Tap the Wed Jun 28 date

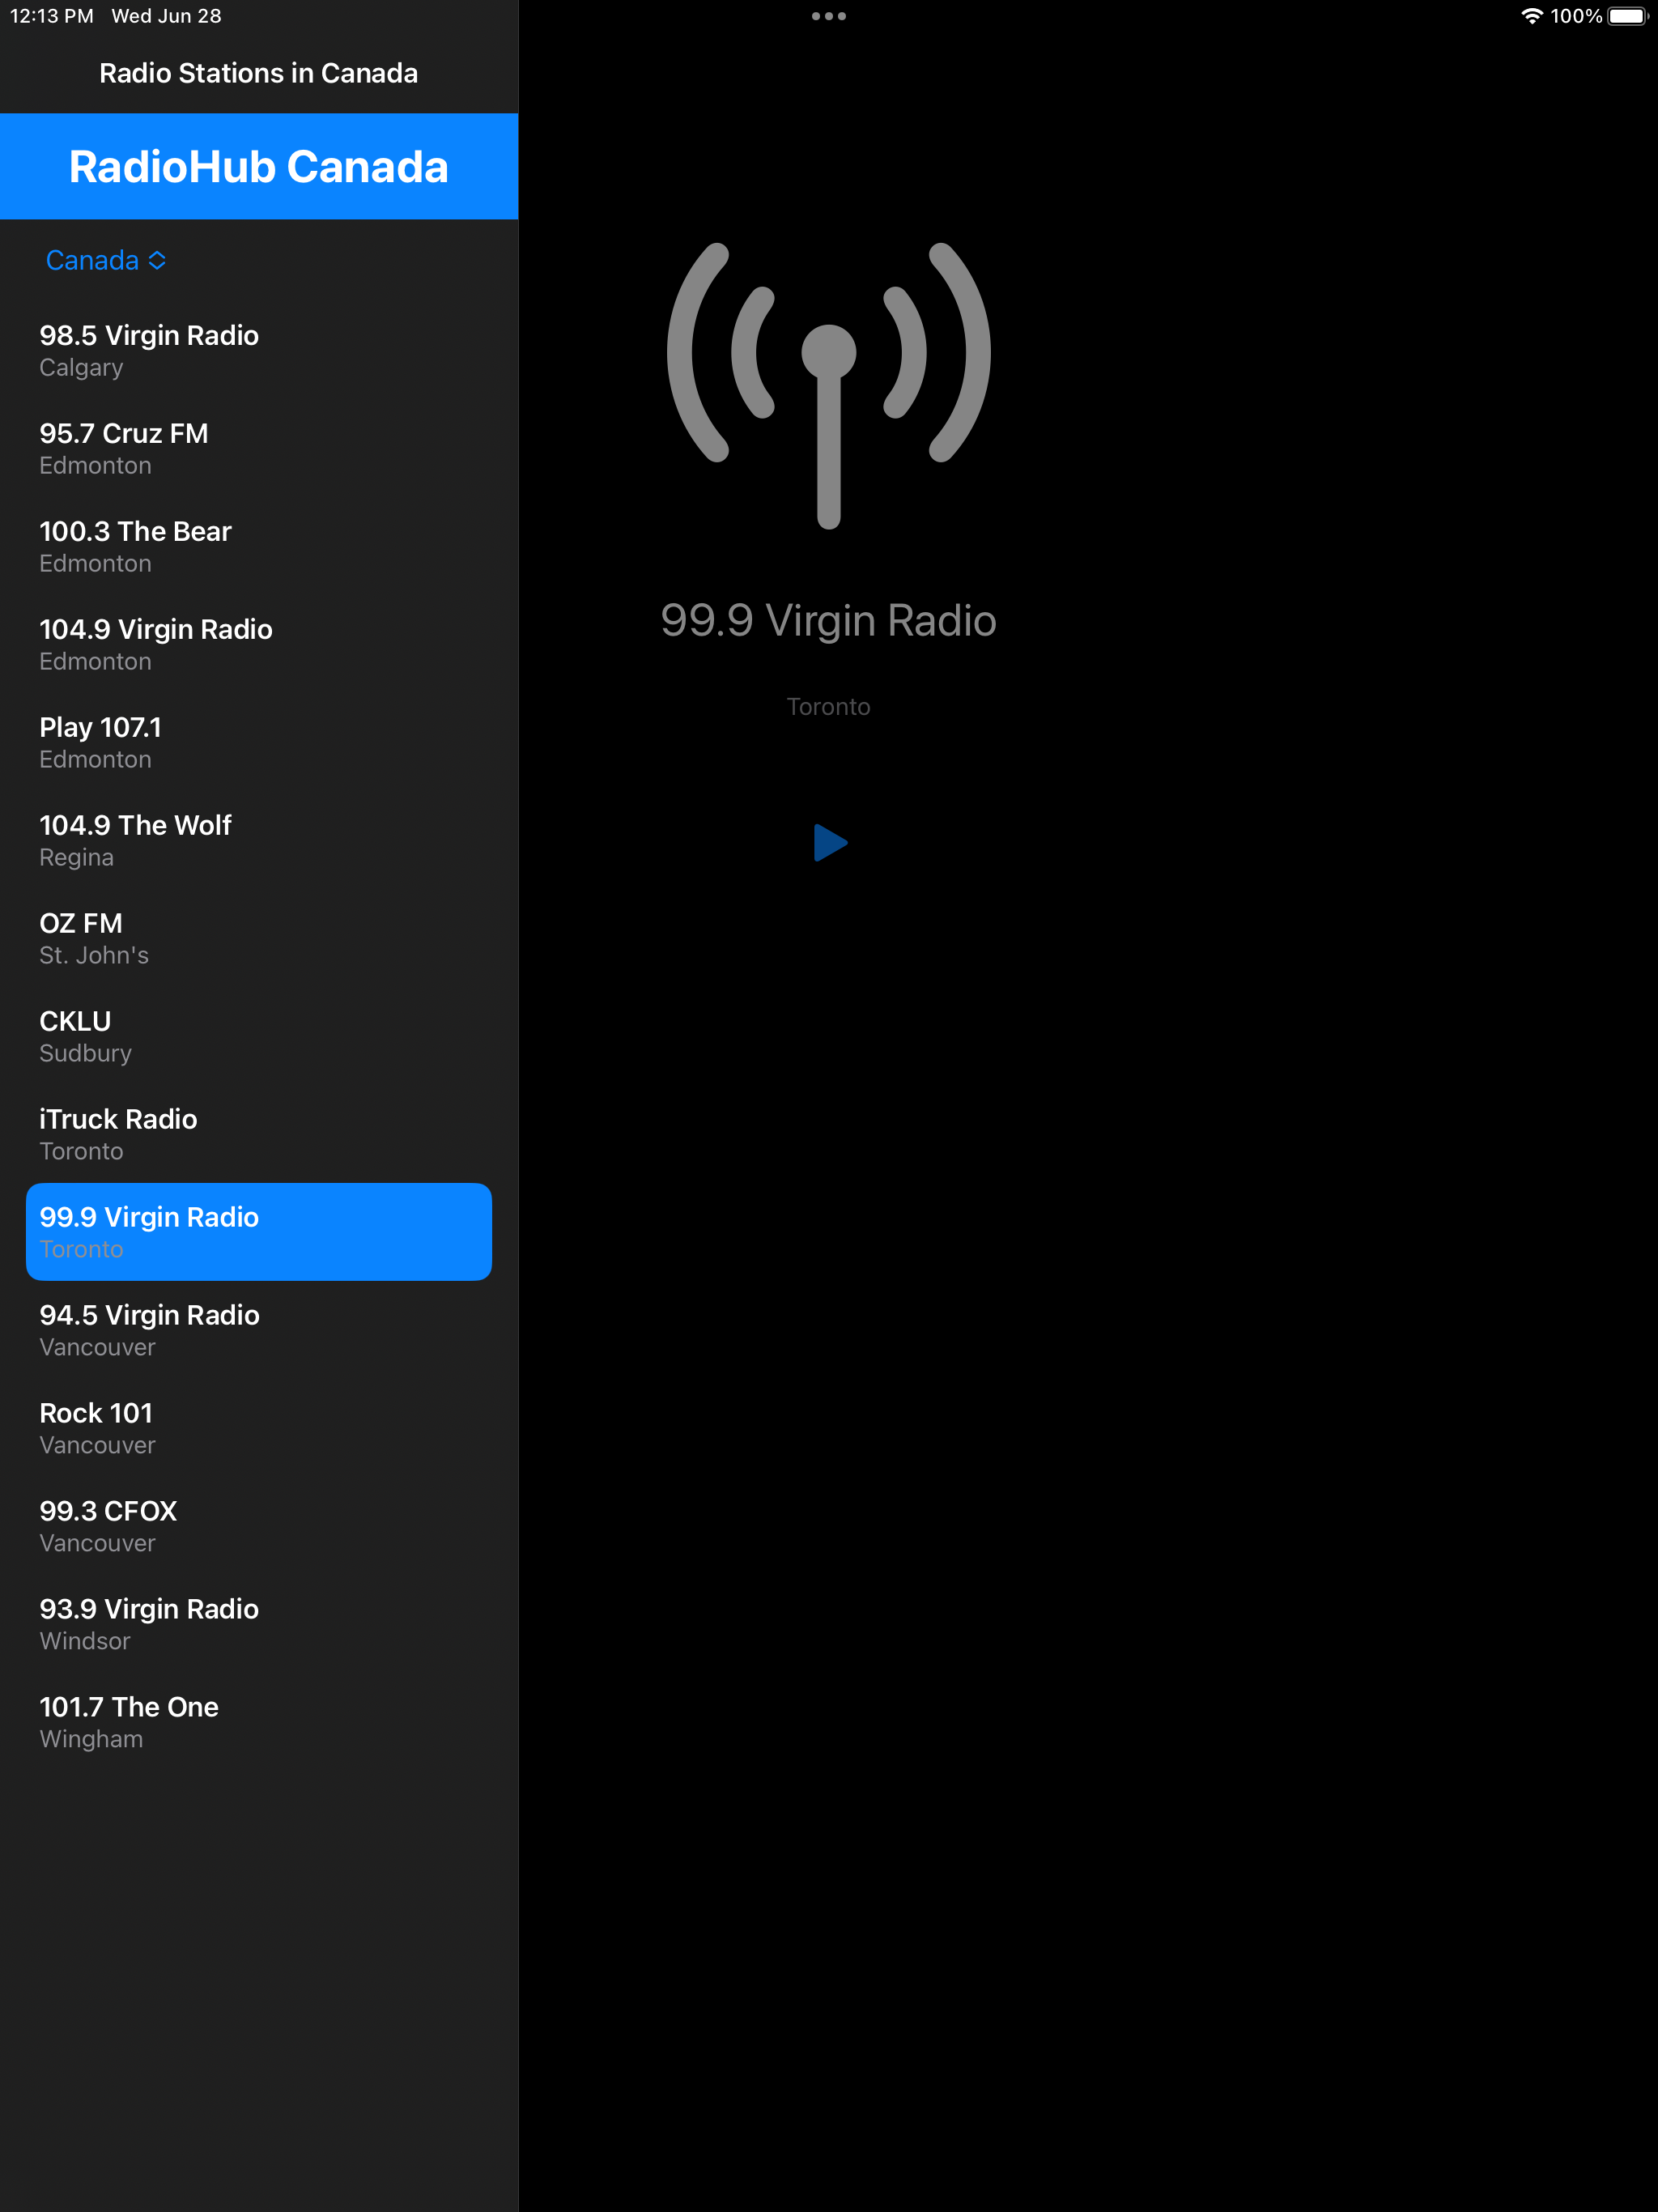(167, 16)
